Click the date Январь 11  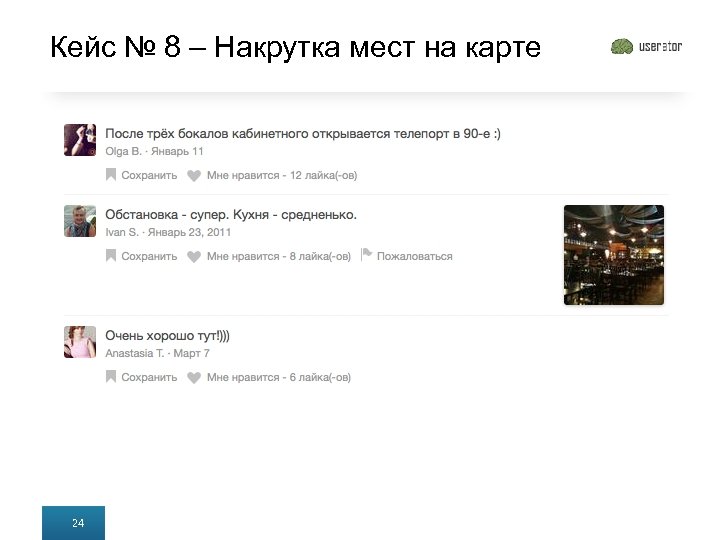(x=177, y=152)
